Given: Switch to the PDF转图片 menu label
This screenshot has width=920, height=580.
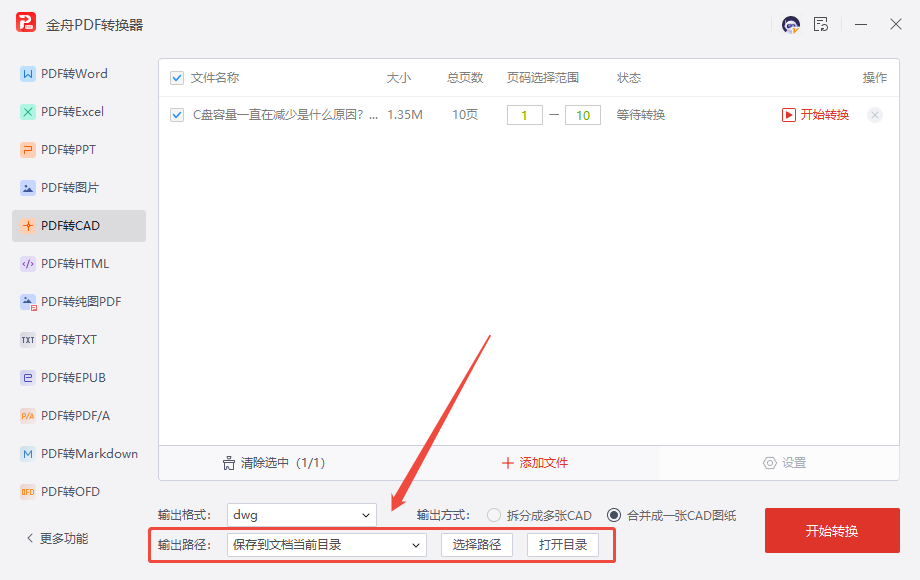Looking at the screenshot, I should coord(70,188).
